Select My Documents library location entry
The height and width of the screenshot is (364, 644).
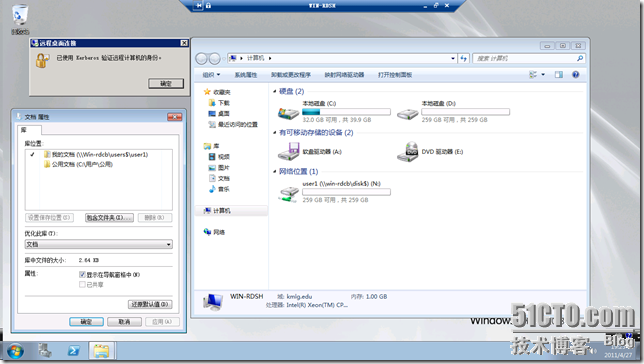click(x=96, y=154)
